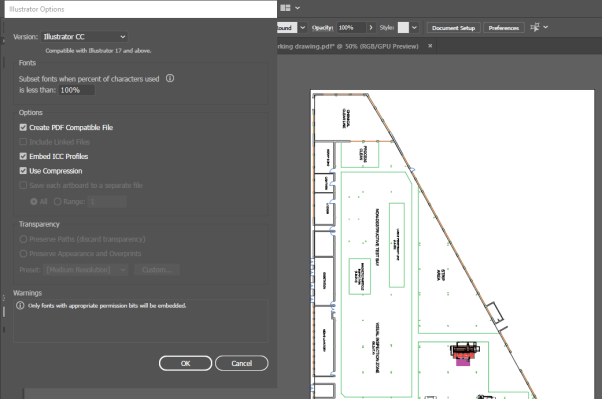Screen dimensions: 602x399
Task: Click the subset fonts info icon
Action: coord(170,78)
